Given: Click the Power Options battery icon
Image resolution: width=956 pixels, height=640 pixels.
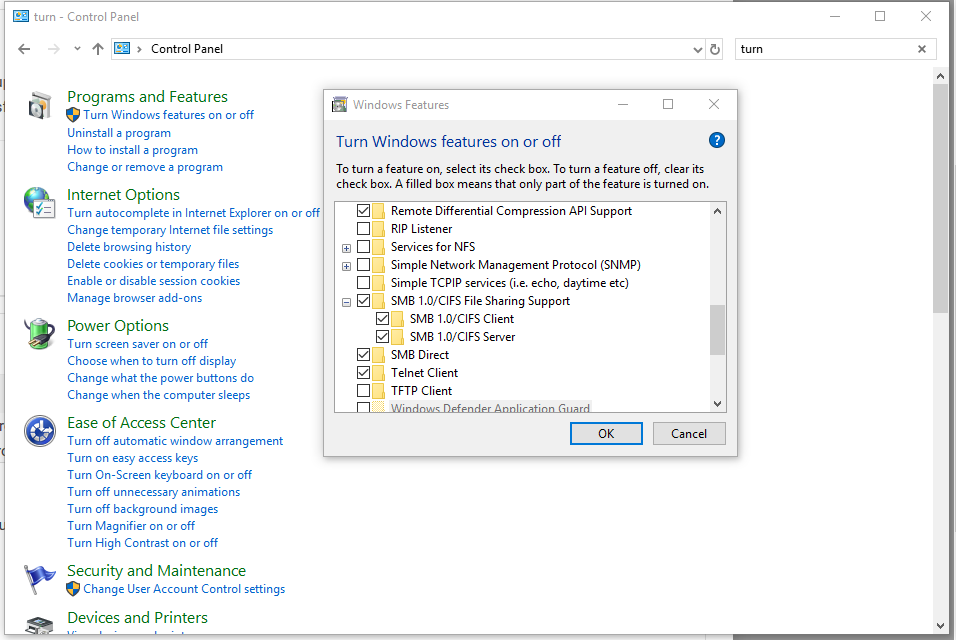Looking at the screenshot, I should pyautogui.click(x=40, y=333).
